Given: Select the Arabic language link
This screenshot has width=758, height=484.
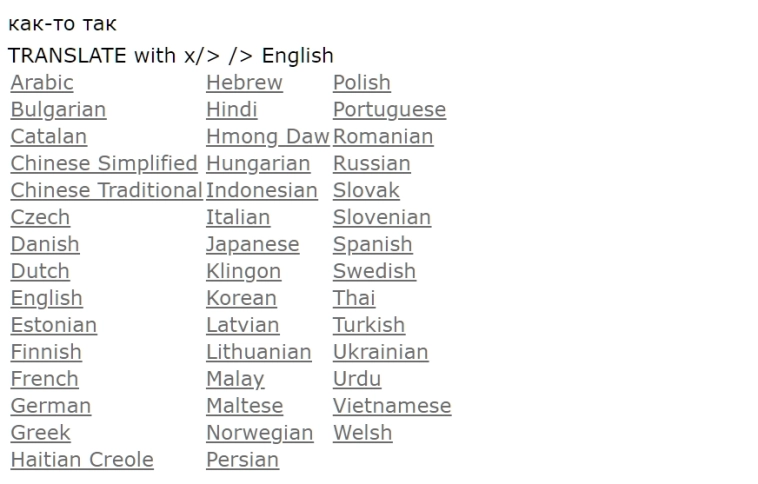Looking at the screenshot, I should 42,83.
